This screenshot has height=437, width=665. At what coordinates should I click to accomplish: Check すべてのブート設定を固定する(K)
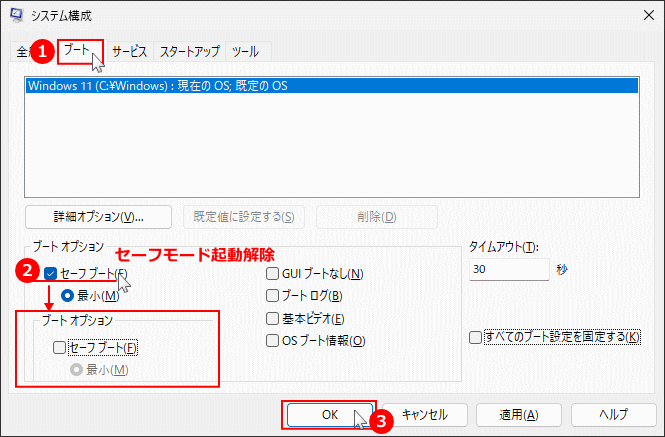pos(475,338)
